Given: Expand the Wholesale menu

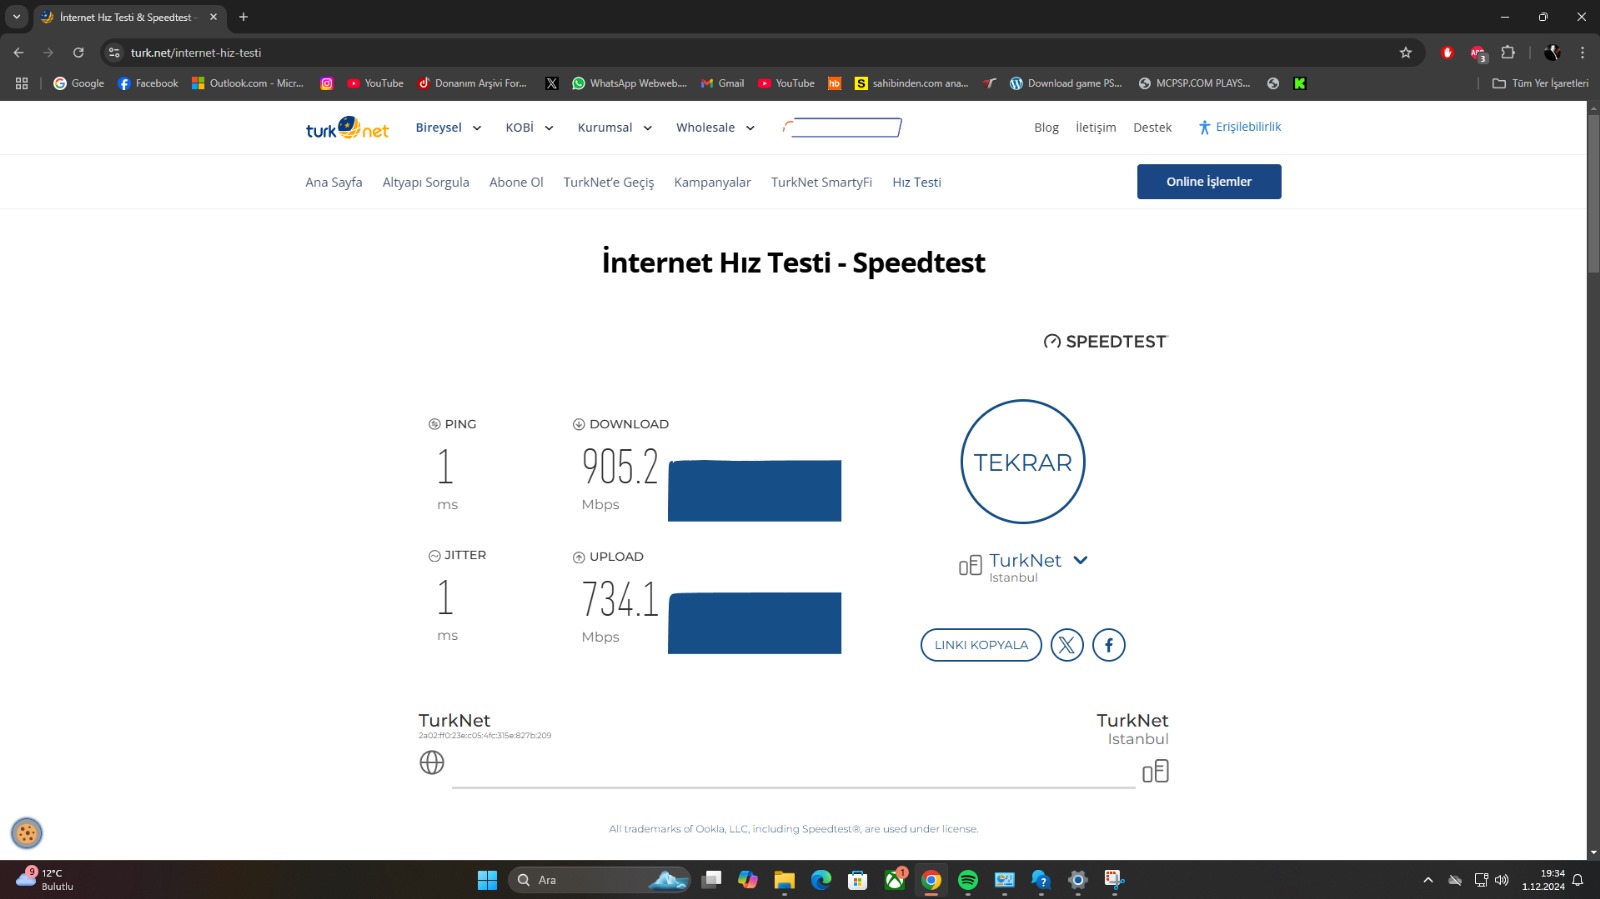Looking at the screenshot, I should click(x=715, y=128).
